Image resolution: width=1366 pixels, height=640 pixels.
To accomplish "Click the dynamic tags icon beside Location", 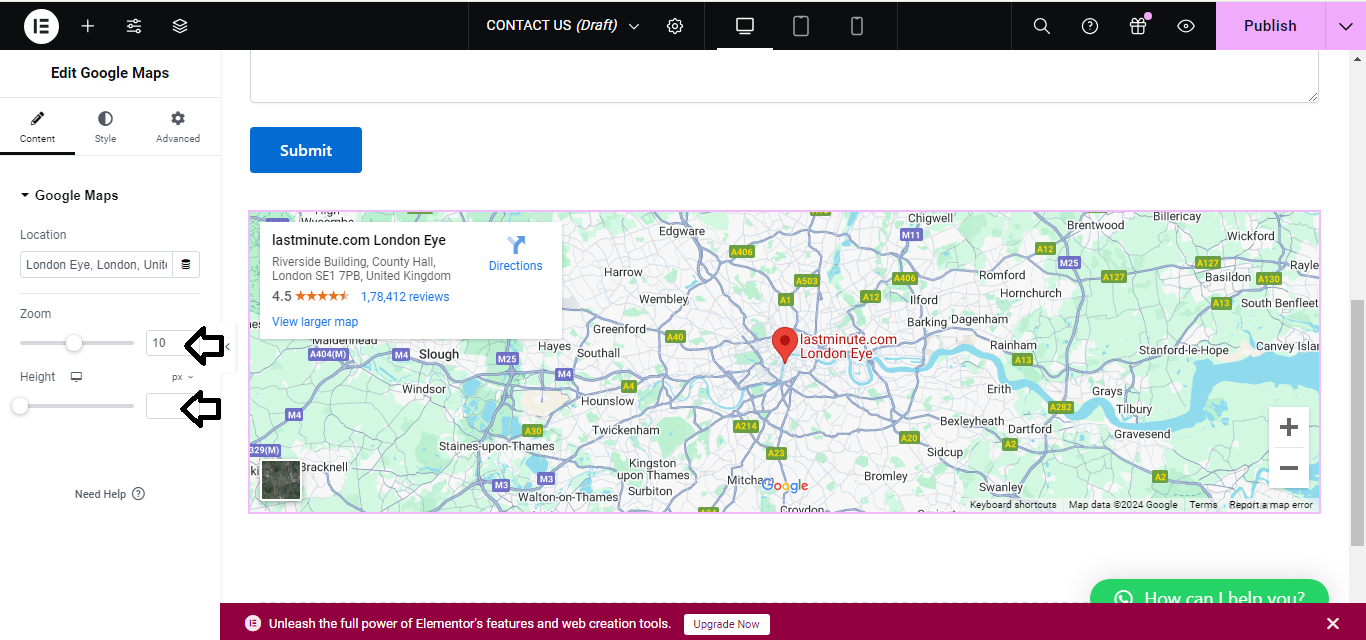I will point(186,265).
